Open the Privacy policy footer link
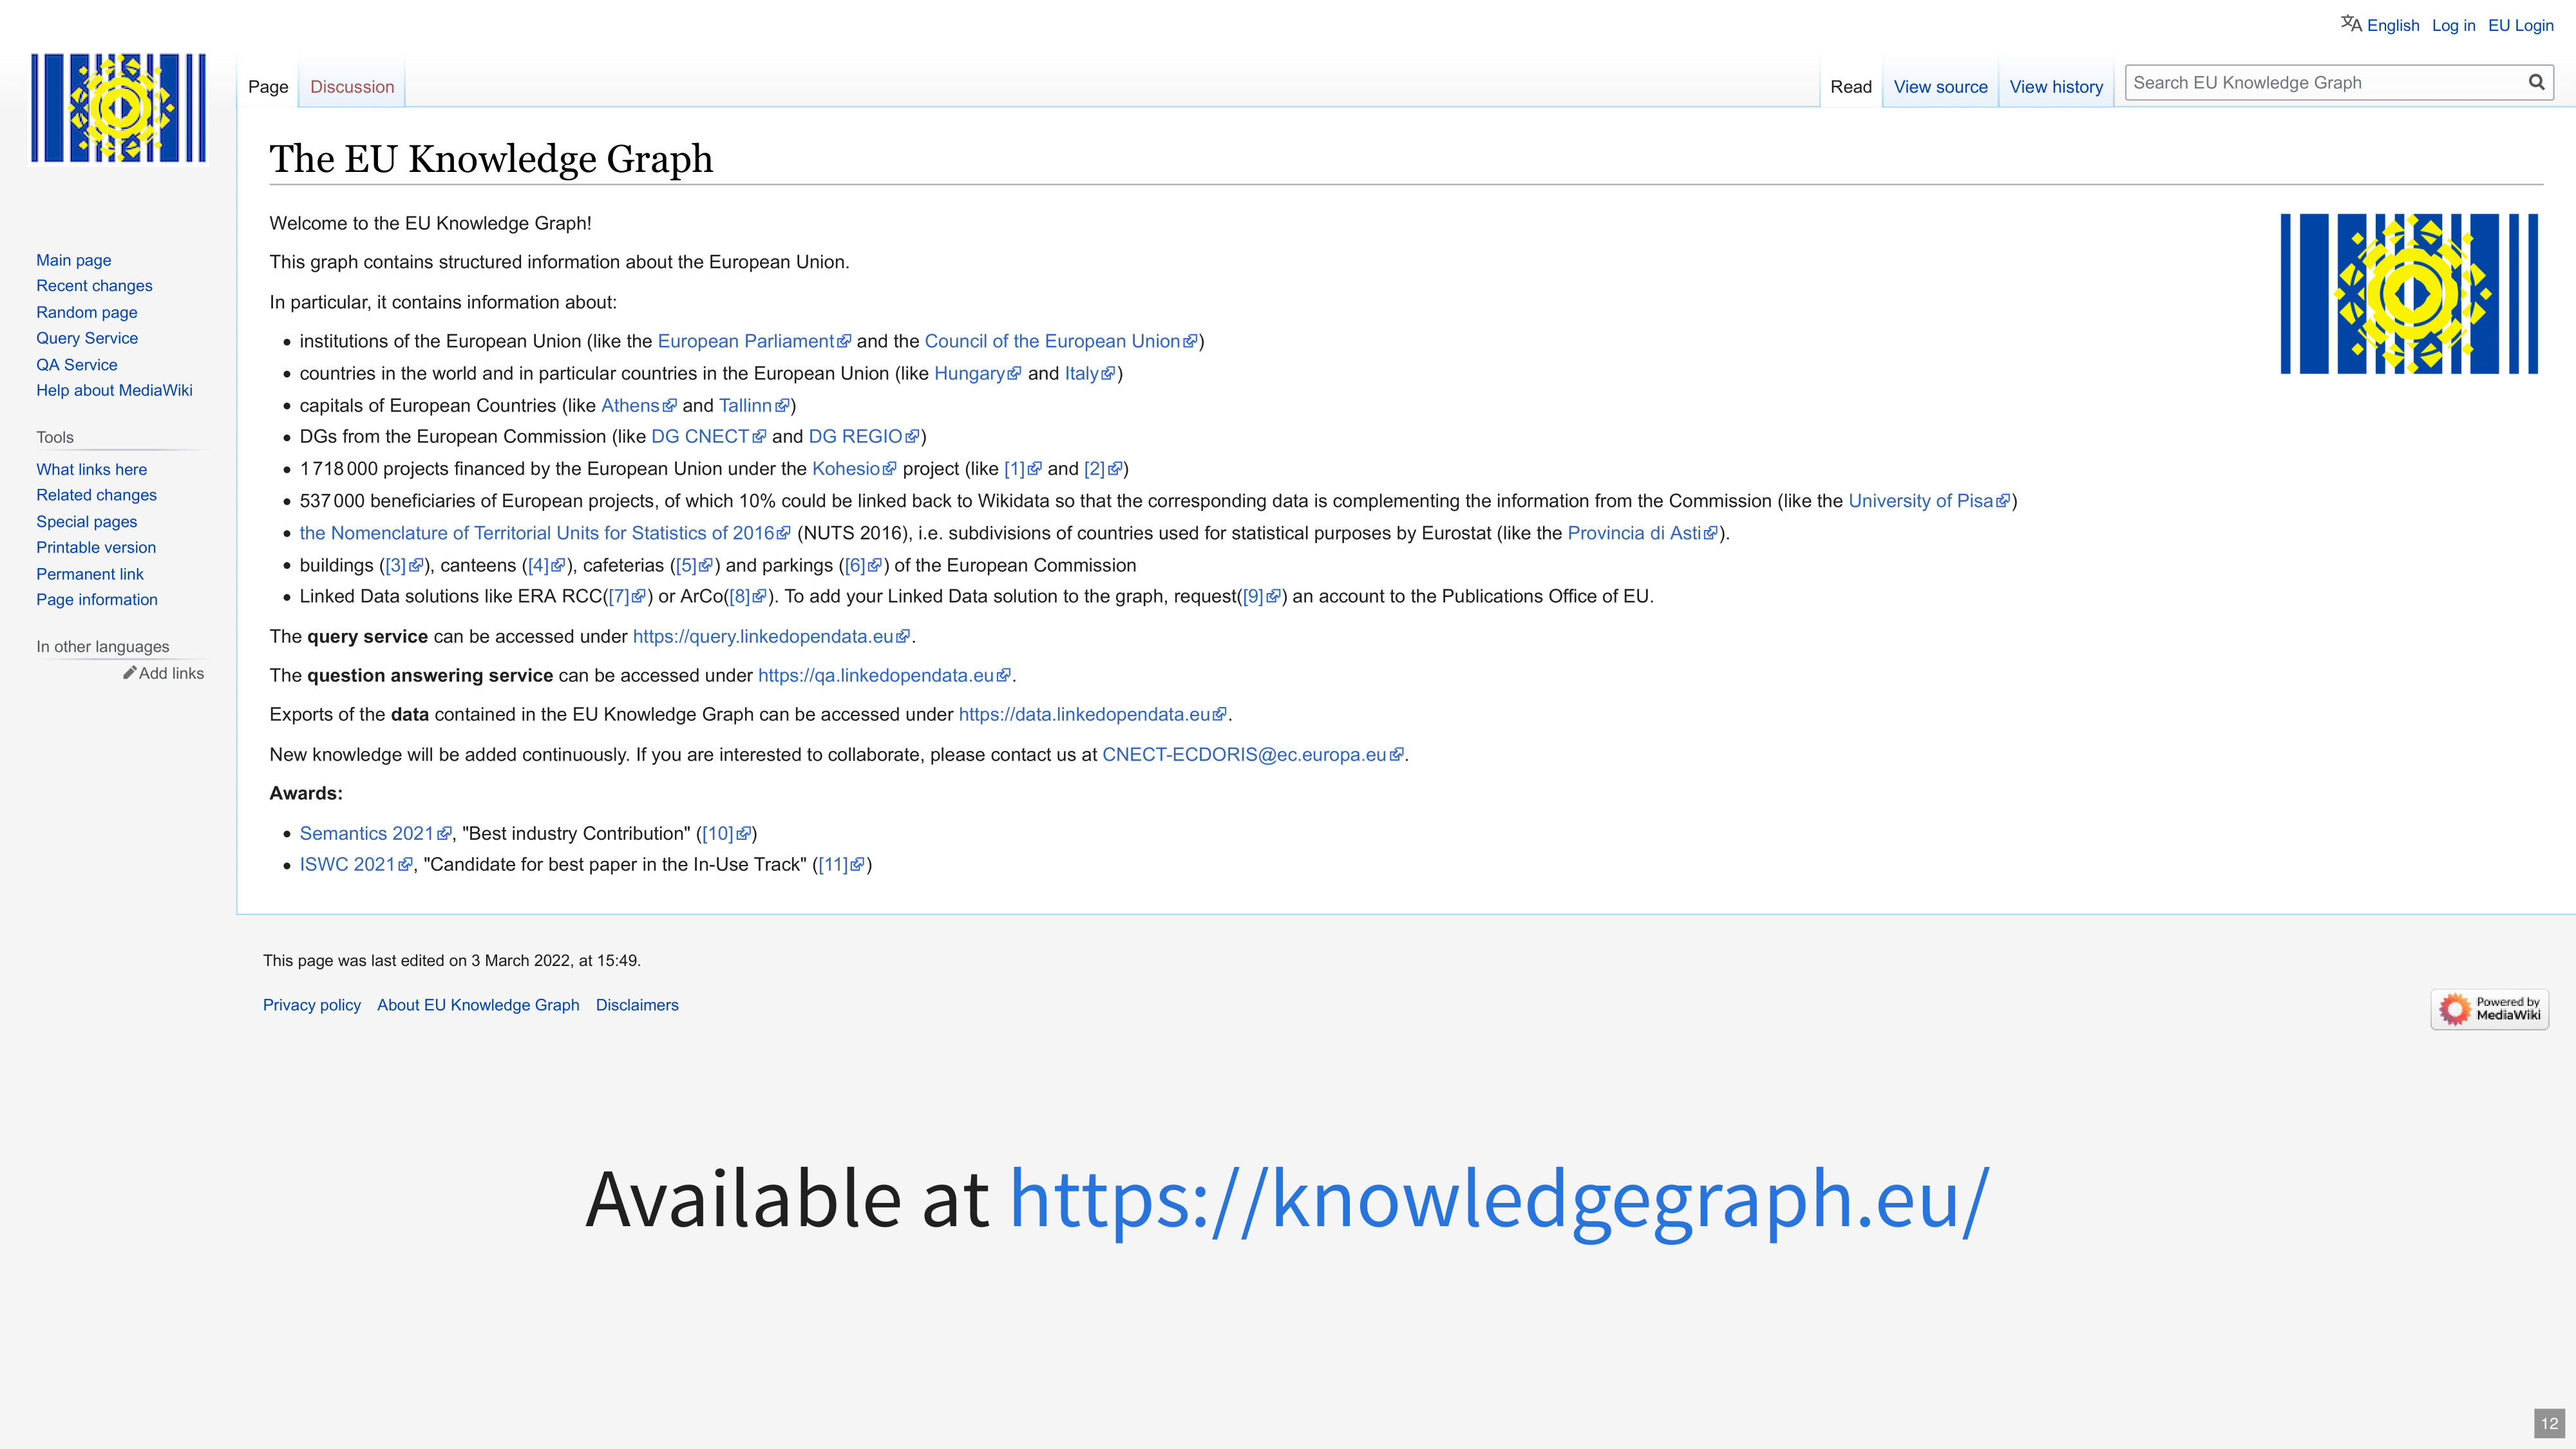Viewport: 2576px width, 1449px height. [x=311, y=1004]
